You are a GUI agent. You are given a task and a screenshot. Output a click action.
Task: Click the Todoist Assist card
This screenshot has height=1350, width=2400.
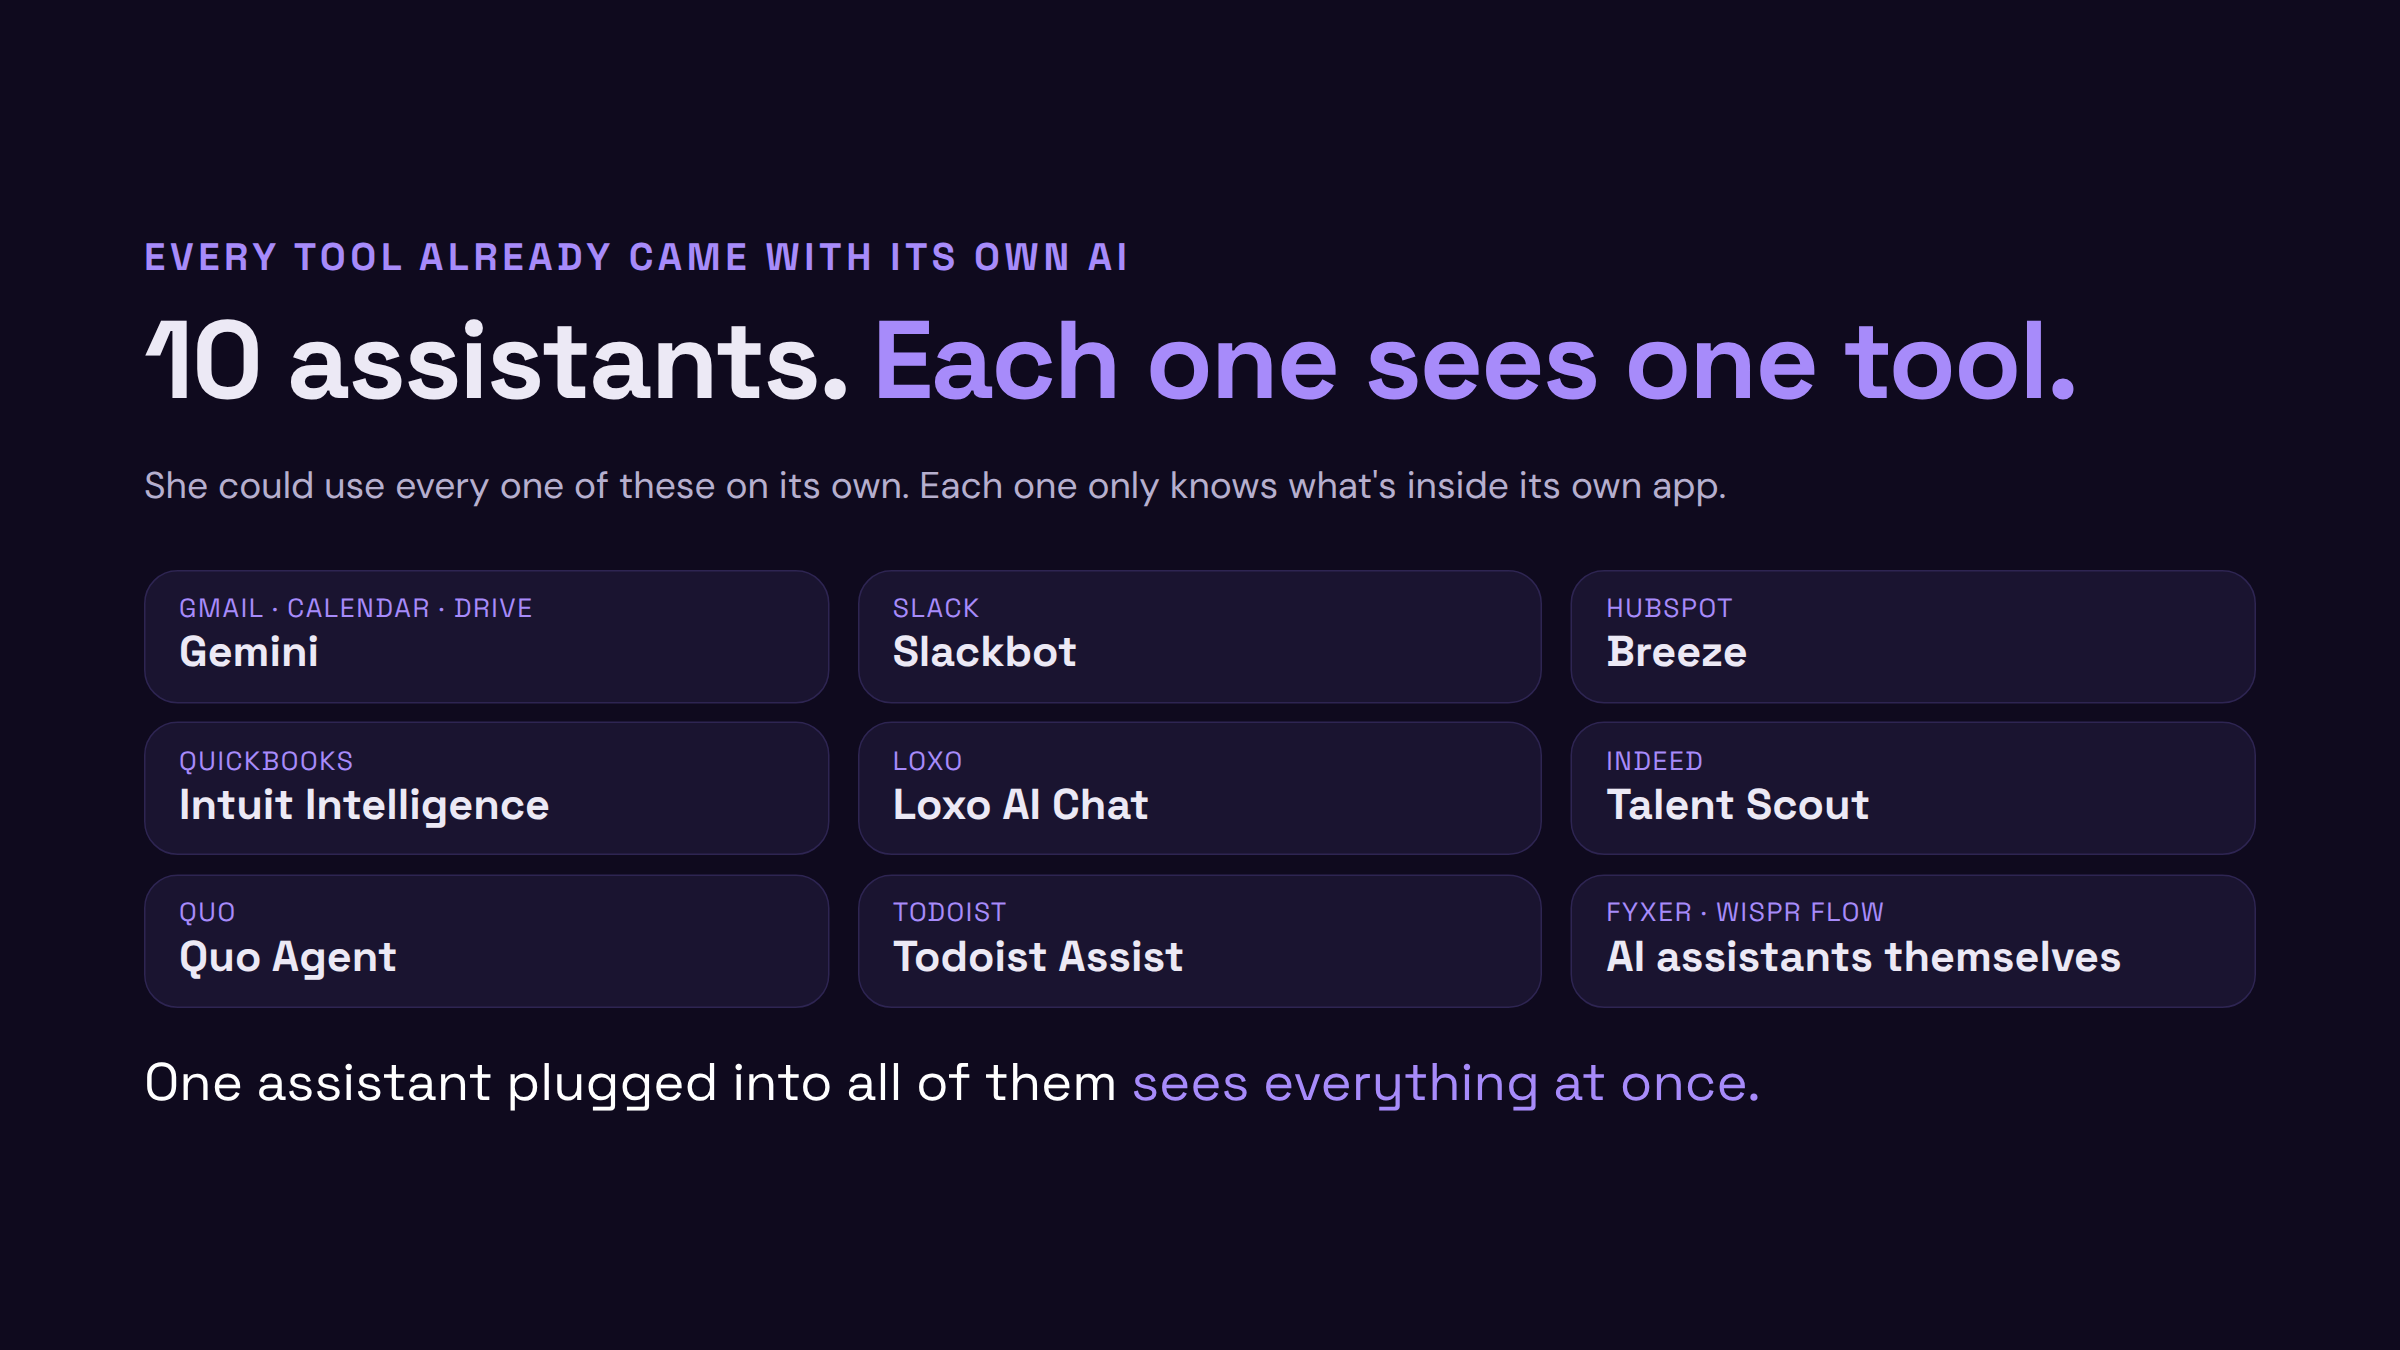[x=1199, y=941]
